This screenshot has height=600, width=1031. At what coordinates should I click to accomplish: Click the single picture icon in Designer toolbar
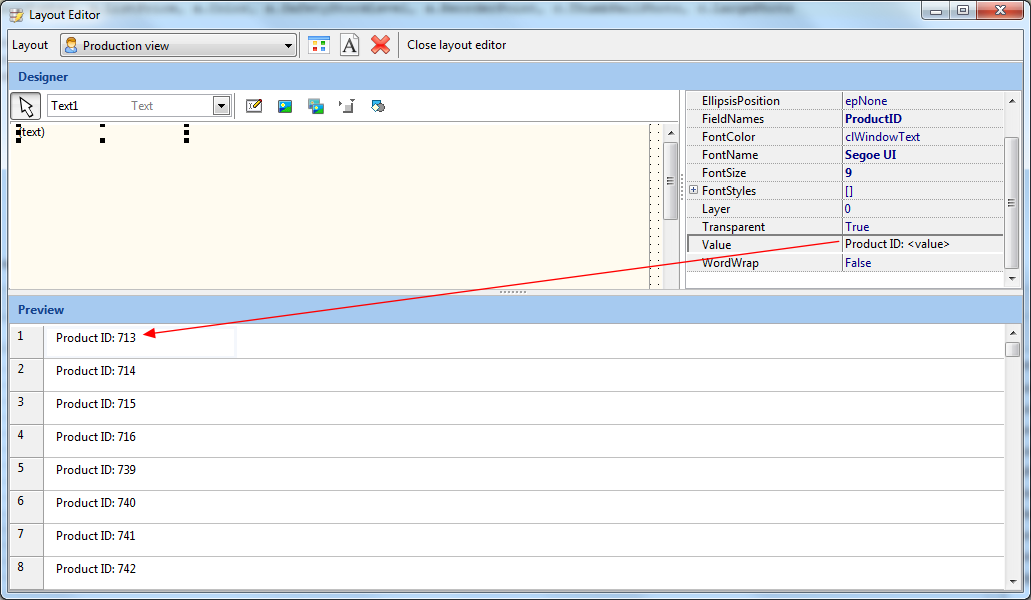point(285,106)
